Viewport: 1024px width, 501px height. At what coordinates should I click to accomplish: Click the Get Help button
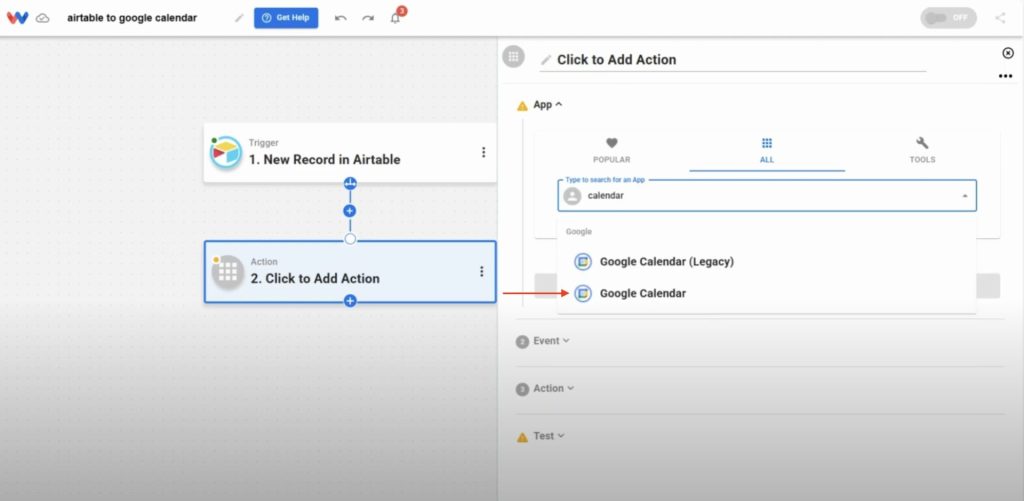tap(286, 18)
